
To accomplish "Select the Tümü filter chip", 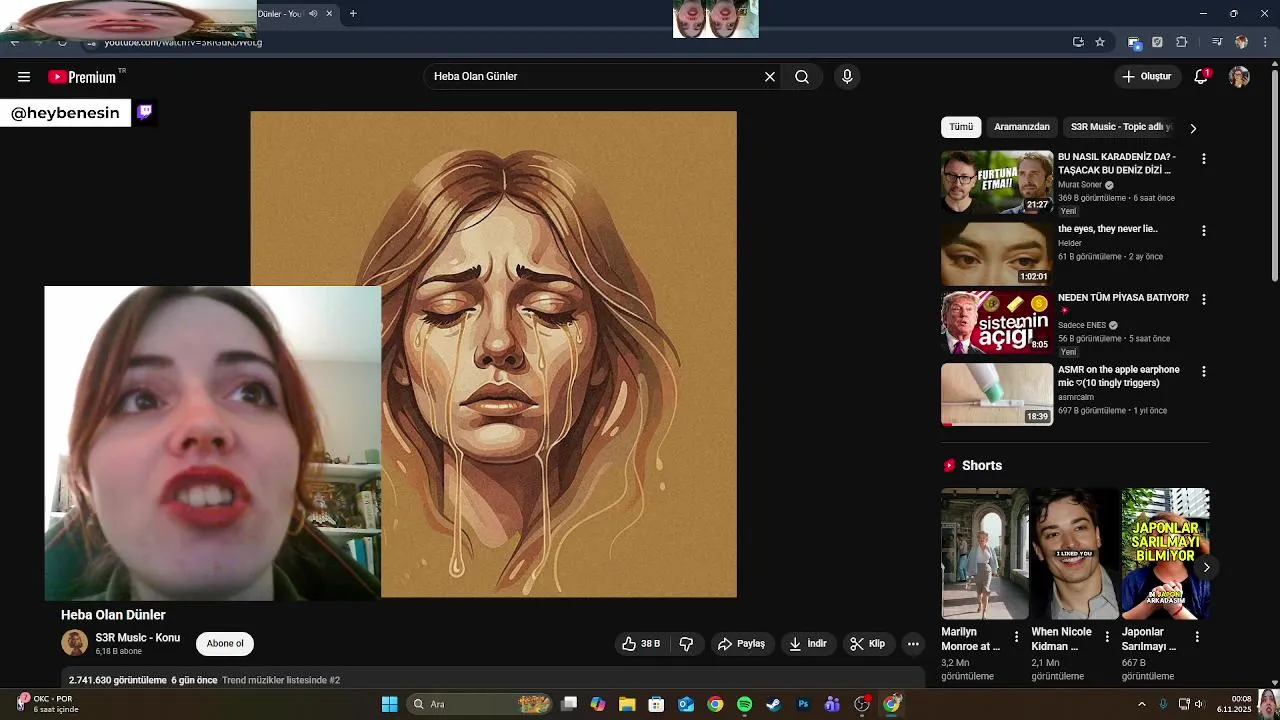I will pyautogui.click(x=961, y=127).
